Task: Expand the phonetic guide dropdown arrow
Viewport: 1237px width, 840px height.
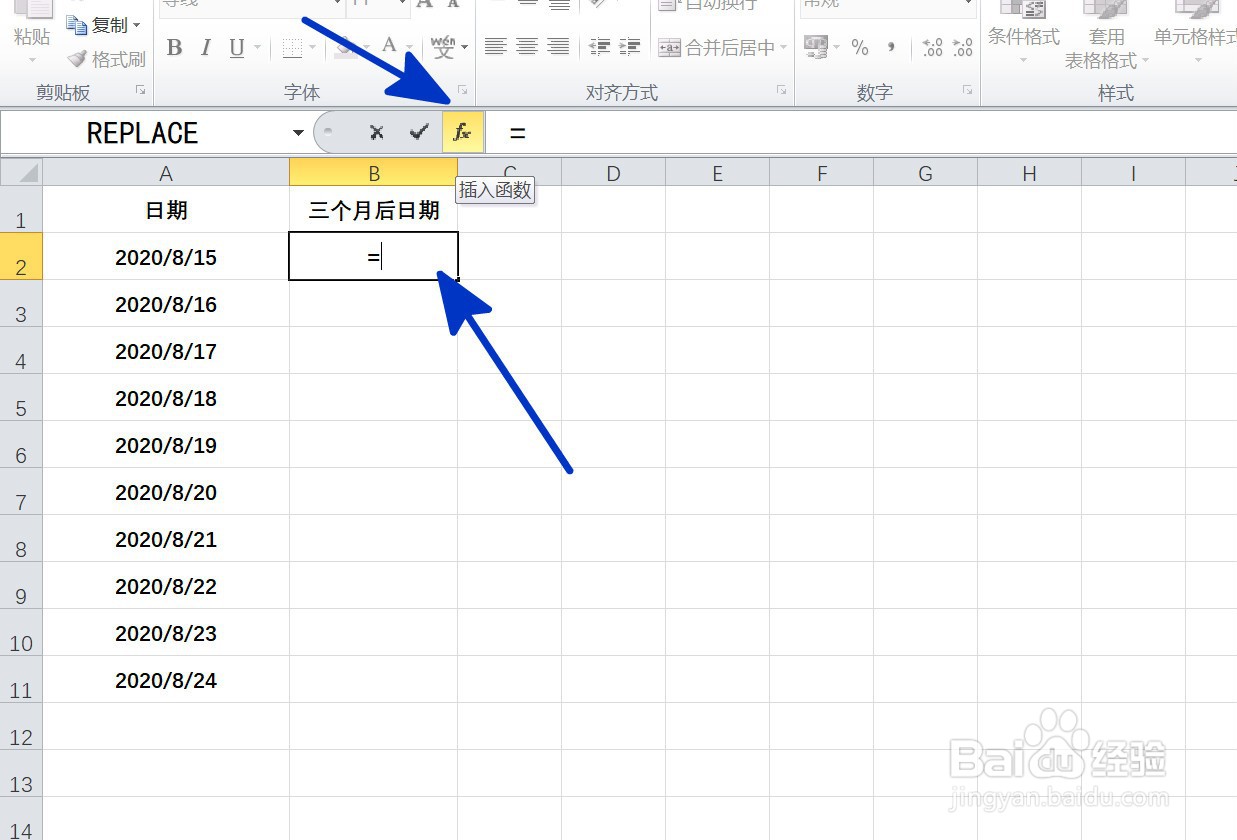Action: [465, 47]
